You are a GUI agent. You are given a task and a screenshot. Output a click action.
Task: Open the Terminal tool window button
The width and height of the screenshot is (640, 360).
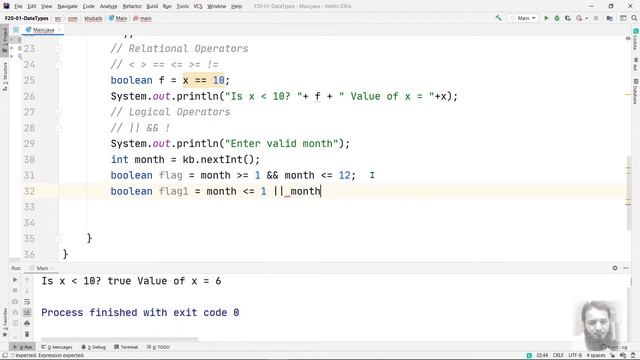click(126, 347)
